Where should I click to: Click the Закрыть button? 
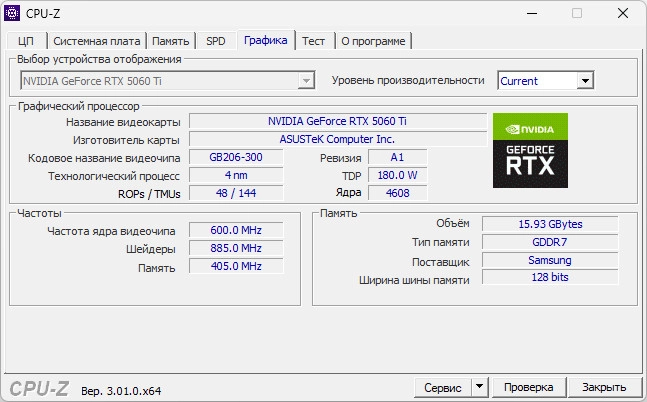[604, 387]
